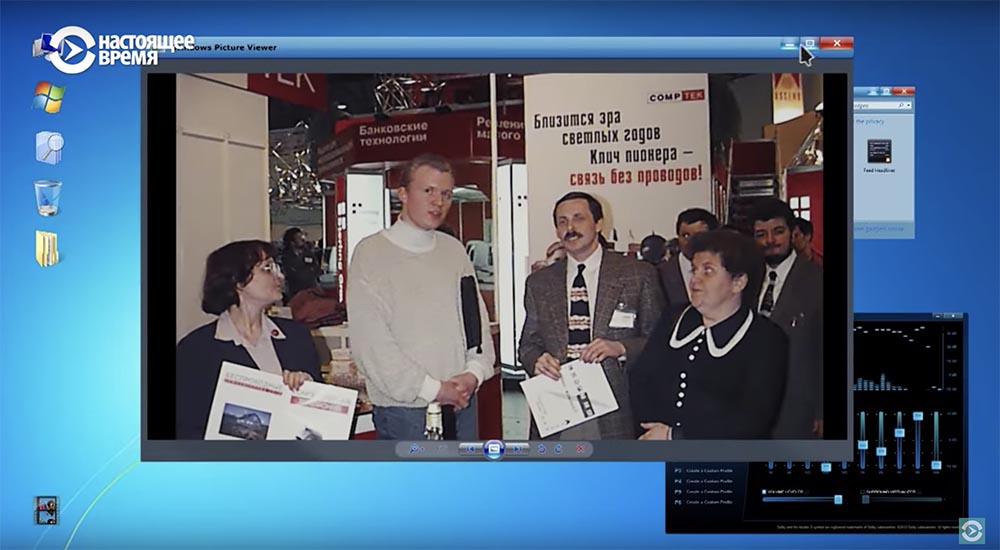The height and width of the screenshot is (550, 1000).
Task: Minimize the Dolby equalizer window
Action: (938, 316)
